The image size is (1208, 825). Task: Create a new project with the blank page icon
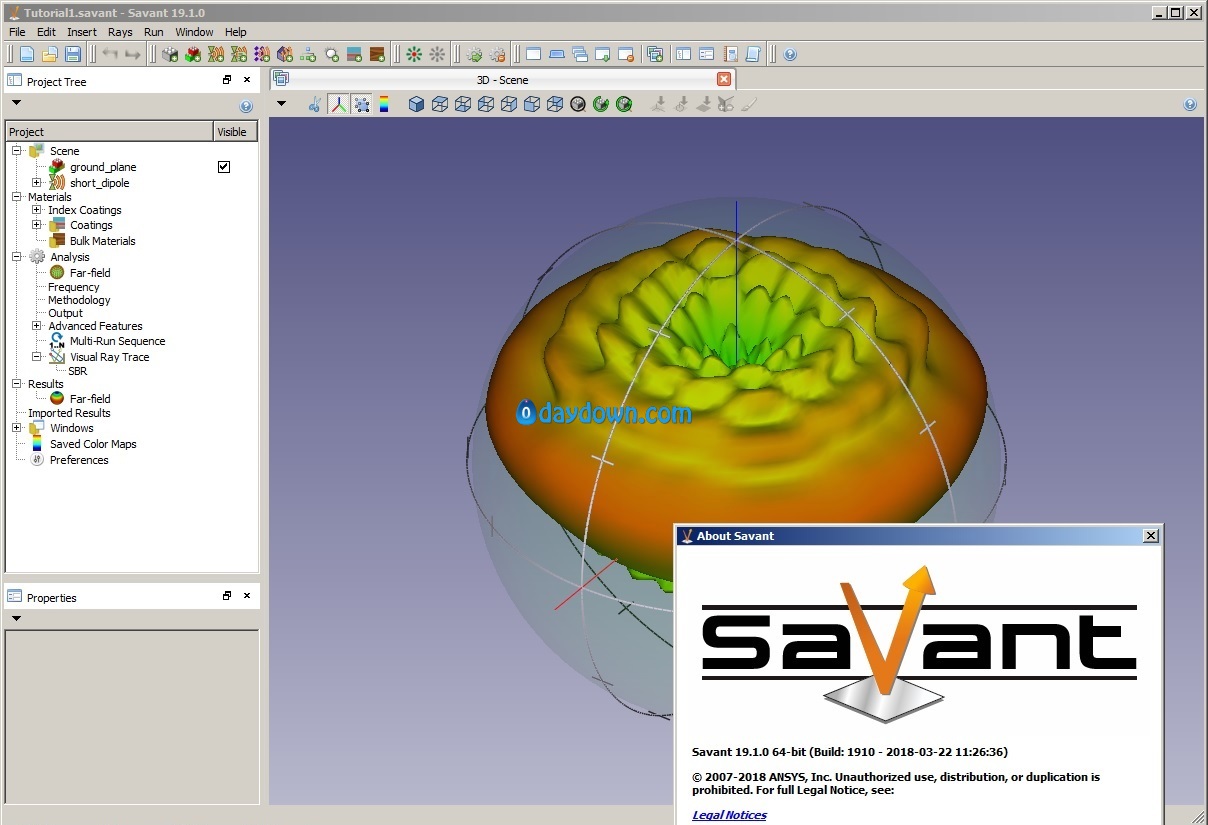coord(27,54)
